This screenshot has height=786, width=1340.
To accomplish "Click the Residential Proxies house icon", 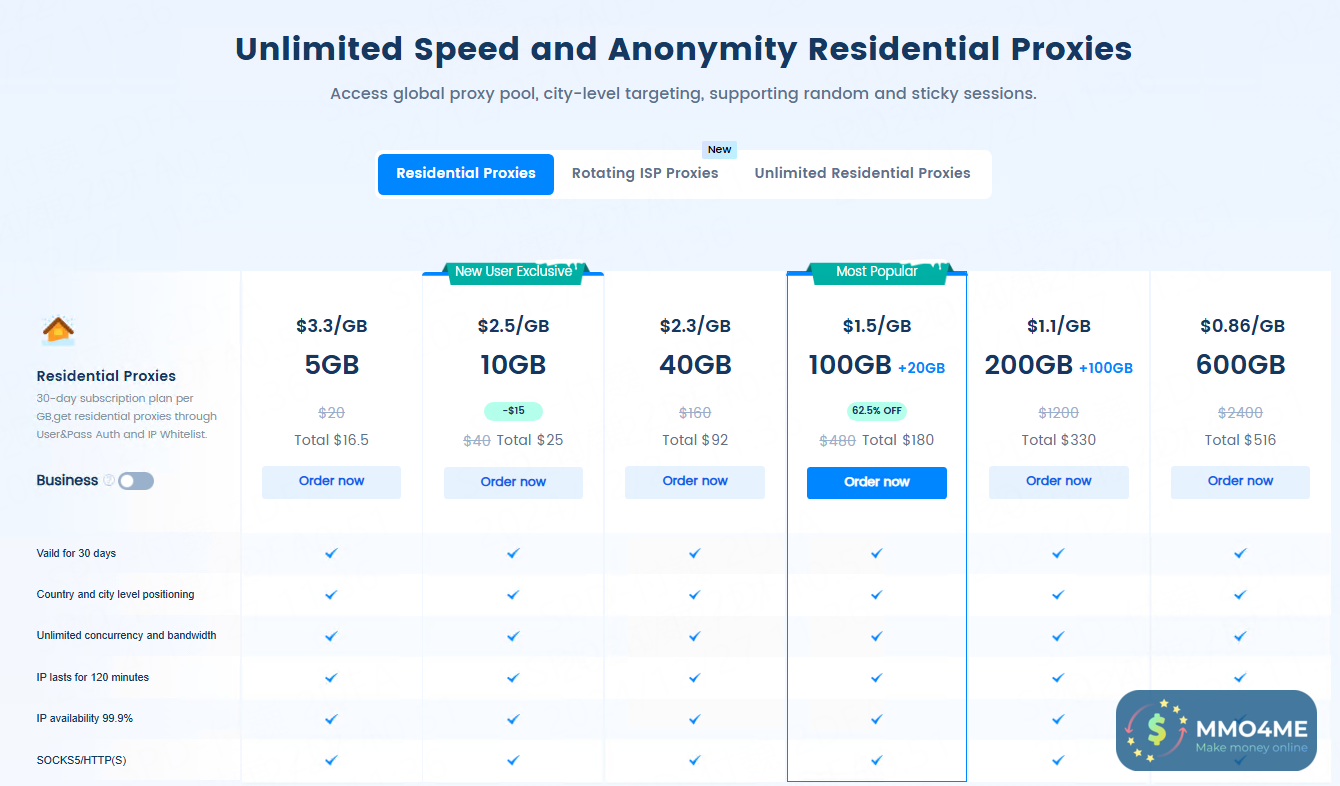I will tap(59, 329).
